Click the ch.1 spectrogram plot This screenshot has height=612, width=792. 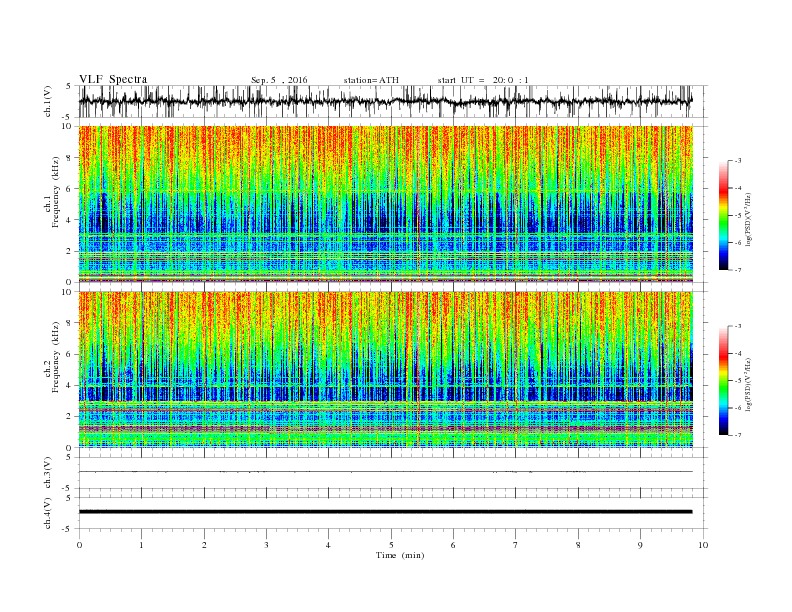386,204
